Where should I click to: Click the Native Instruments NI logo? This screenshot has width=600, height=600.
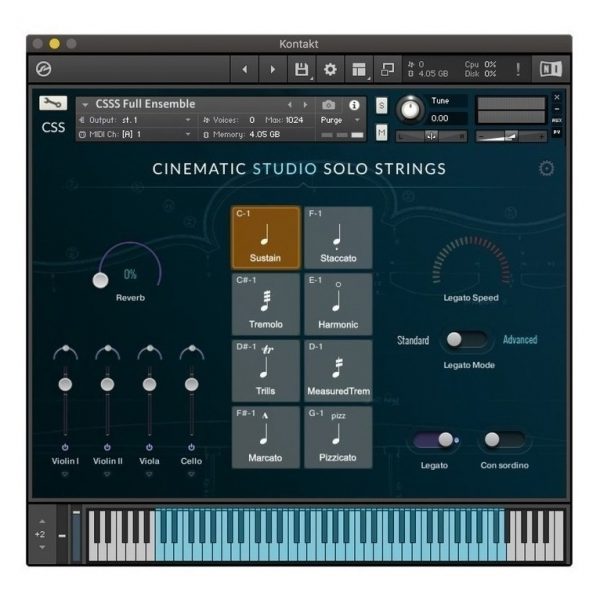[x=551, y=69]
